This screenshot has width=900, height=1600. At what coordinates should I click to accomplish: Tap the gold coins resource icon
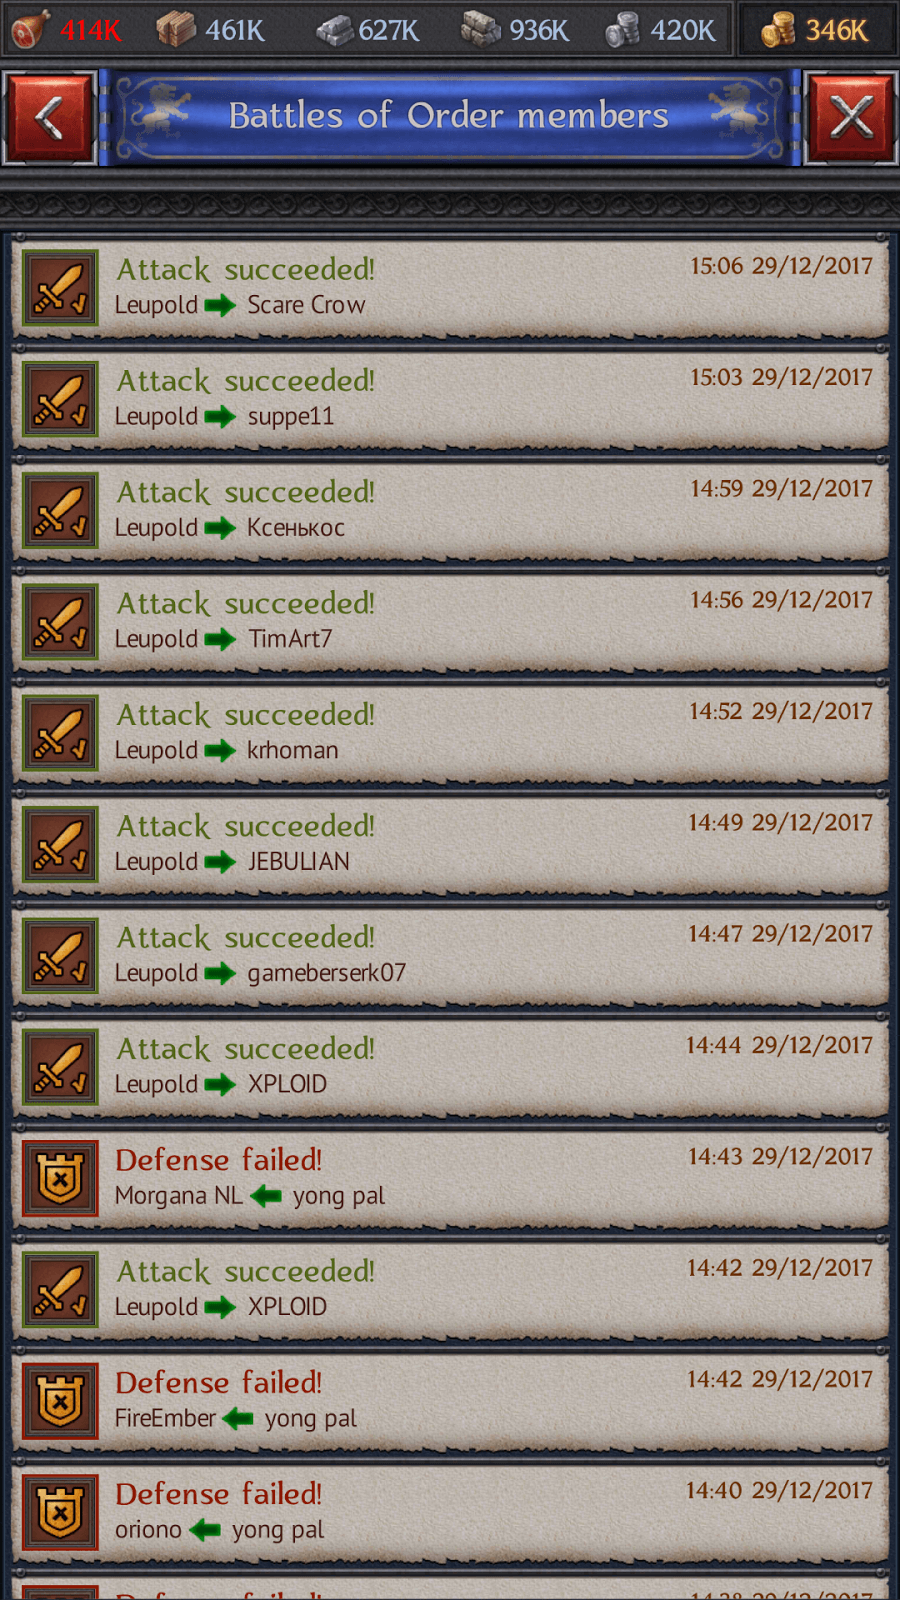[778, 30]
